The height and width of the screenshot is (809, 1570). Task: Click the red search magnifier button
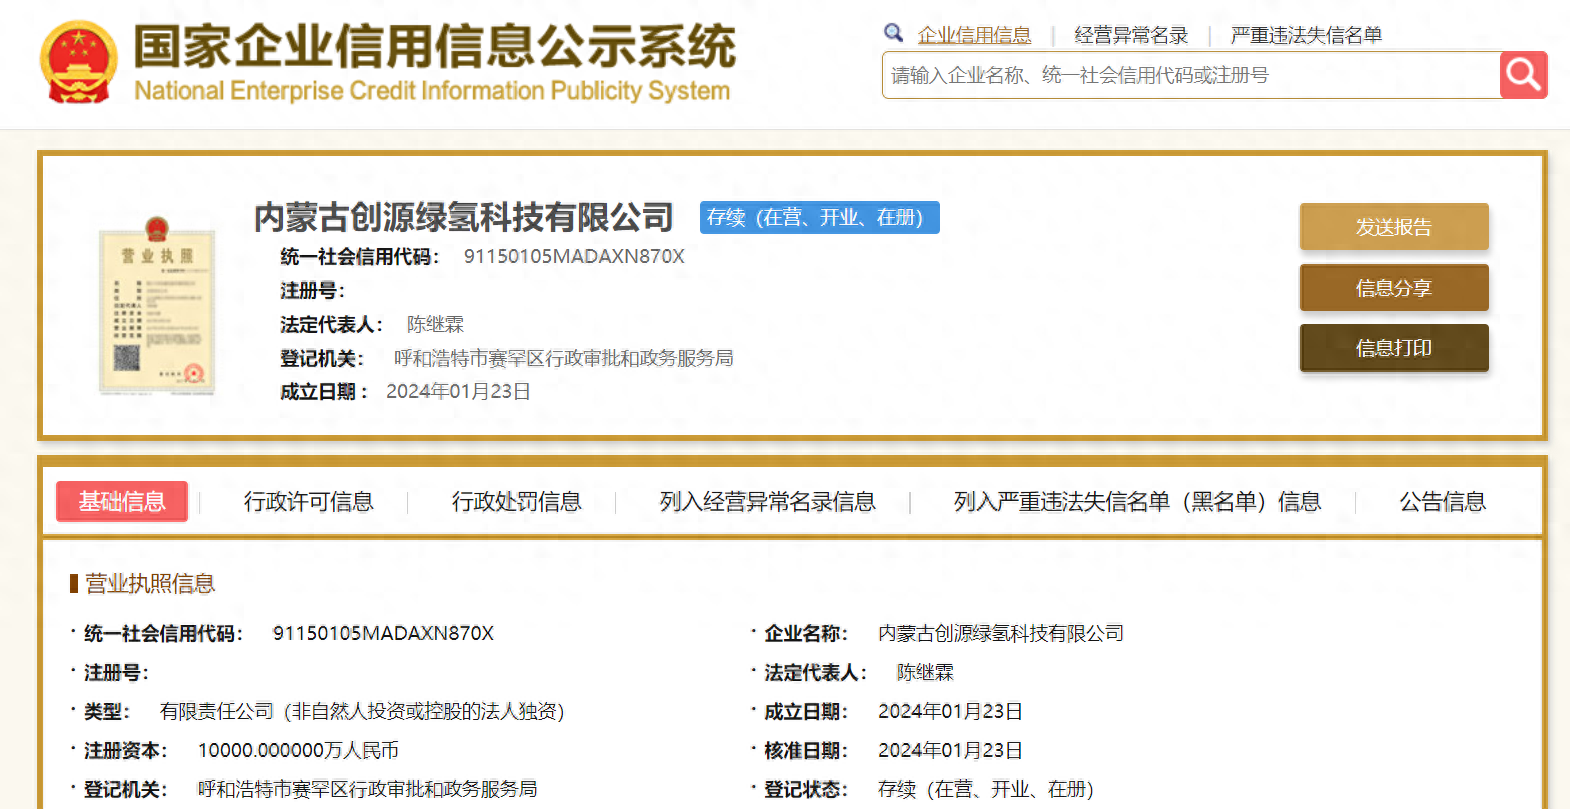point(1523,75)
